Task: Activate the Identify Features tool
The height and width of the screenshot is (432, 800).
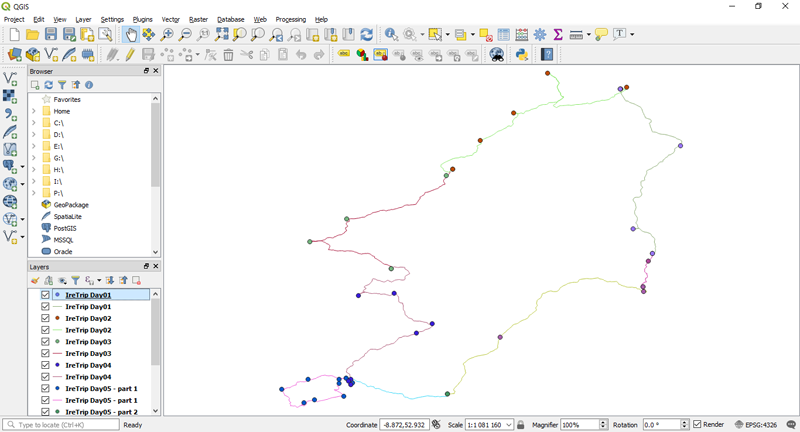Action: [391, 34]
